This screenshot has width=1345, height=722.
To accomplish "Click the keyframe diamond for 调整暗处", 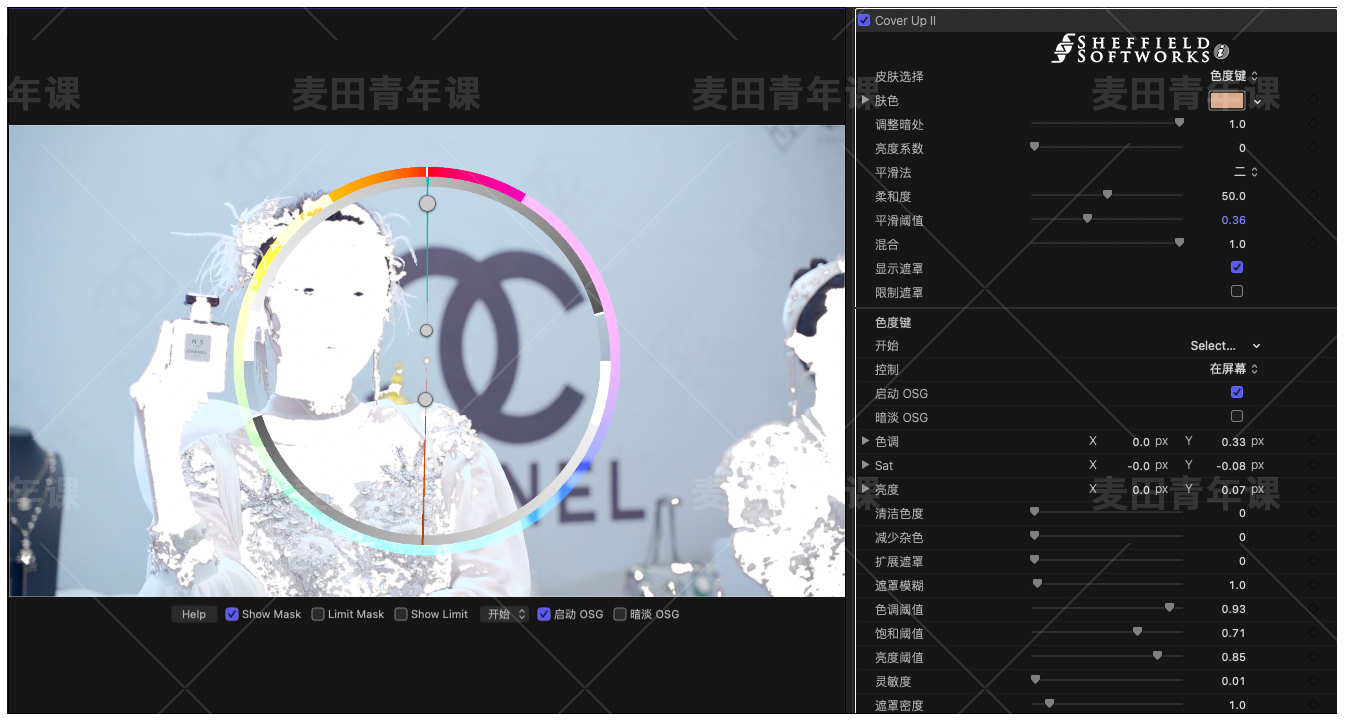I will [x=1313, y=124].
